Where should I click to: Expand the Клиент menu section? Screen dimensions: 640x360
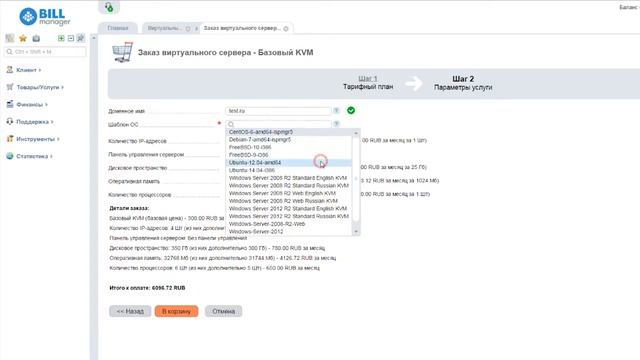click(x=28, y=70)
